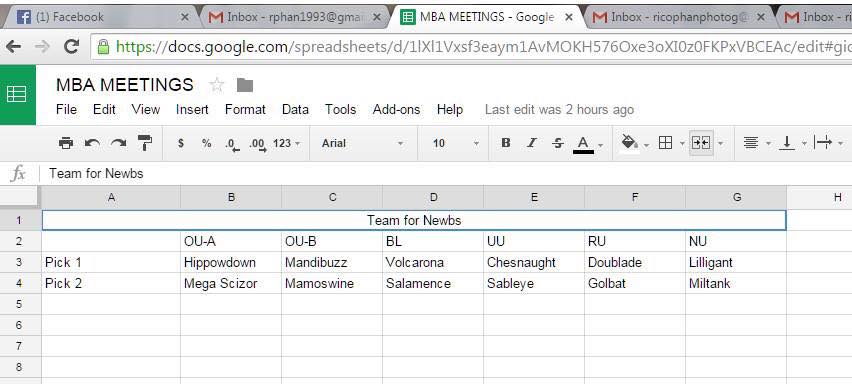Open the Add-ons menu
This screenshot has width=852, height=384.
click(396, 110)
